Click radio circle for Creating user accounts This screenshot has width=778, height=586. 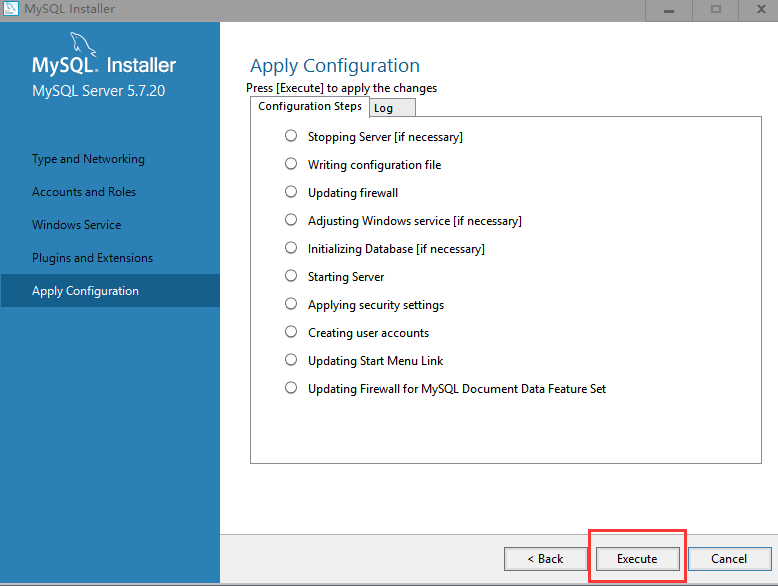[291, 332]
